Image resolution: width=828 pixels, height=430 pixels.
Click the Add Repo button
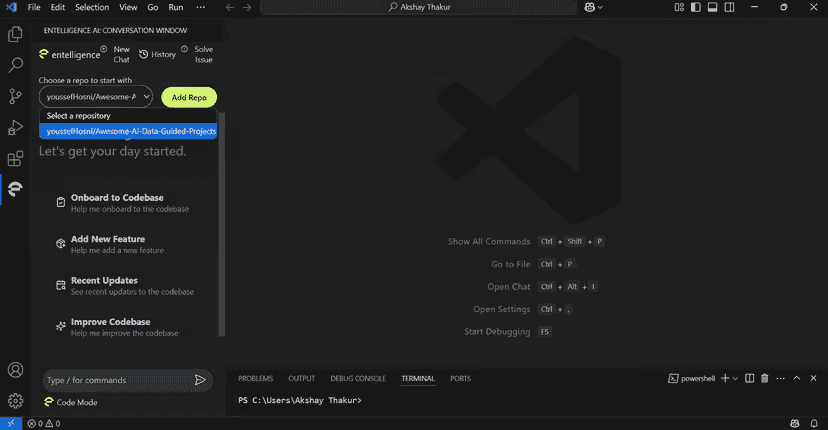coord(189,97)
